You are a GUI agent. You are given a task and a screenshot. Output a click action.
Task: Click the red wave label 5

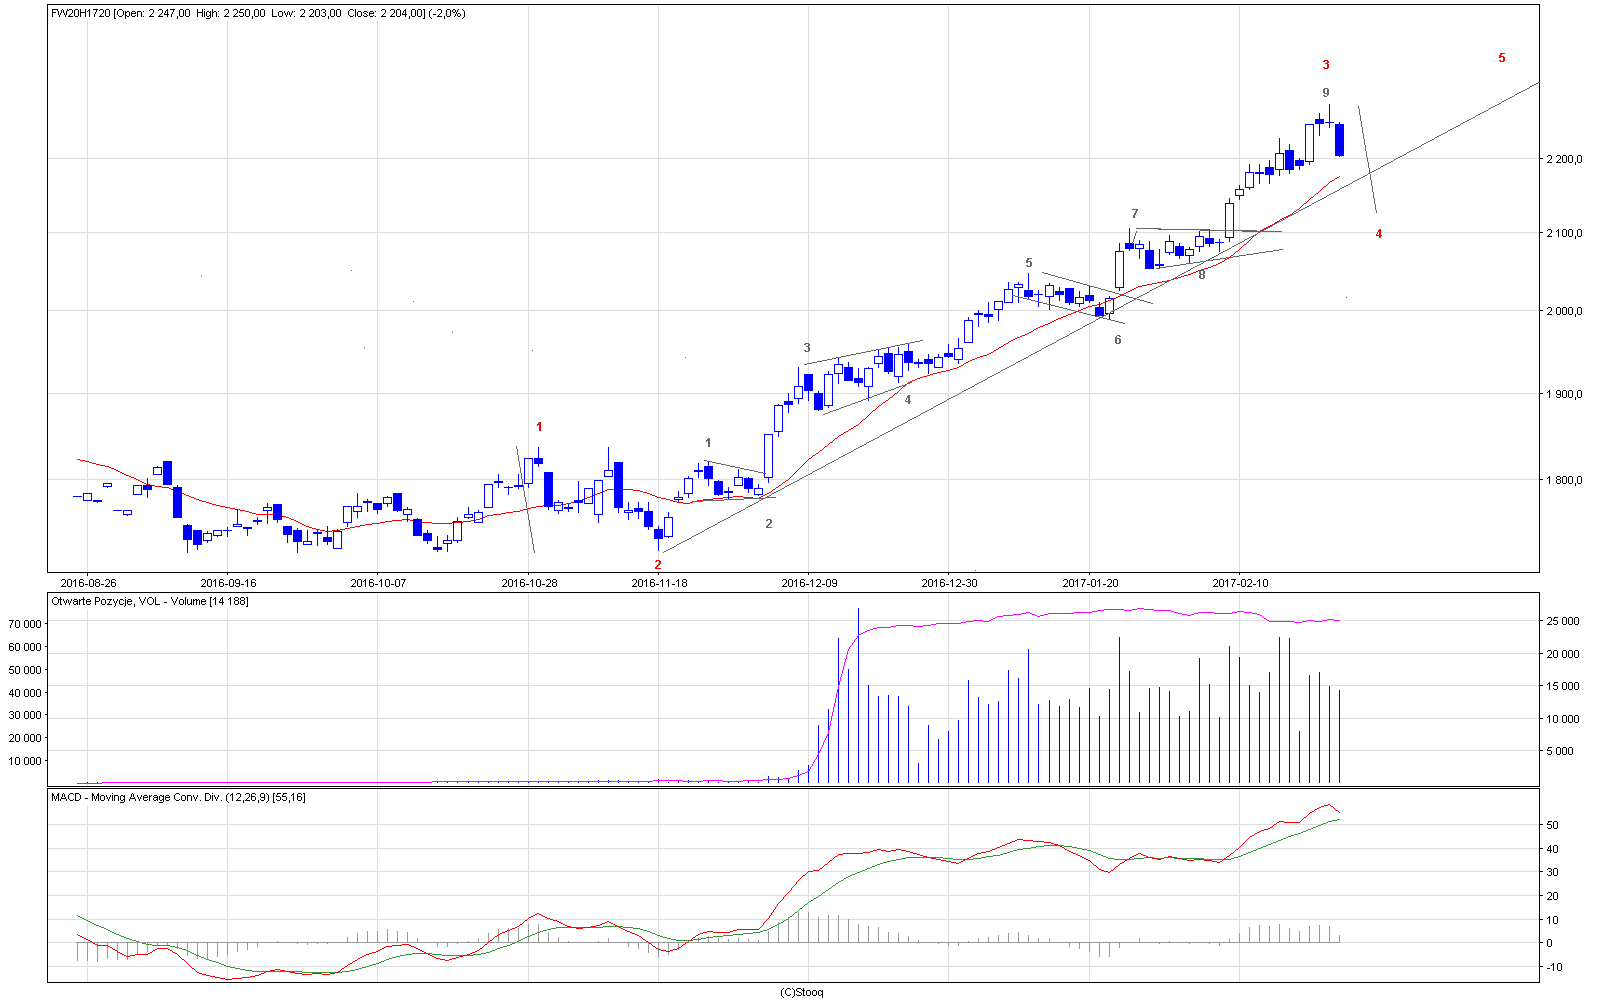point(1501,58)
